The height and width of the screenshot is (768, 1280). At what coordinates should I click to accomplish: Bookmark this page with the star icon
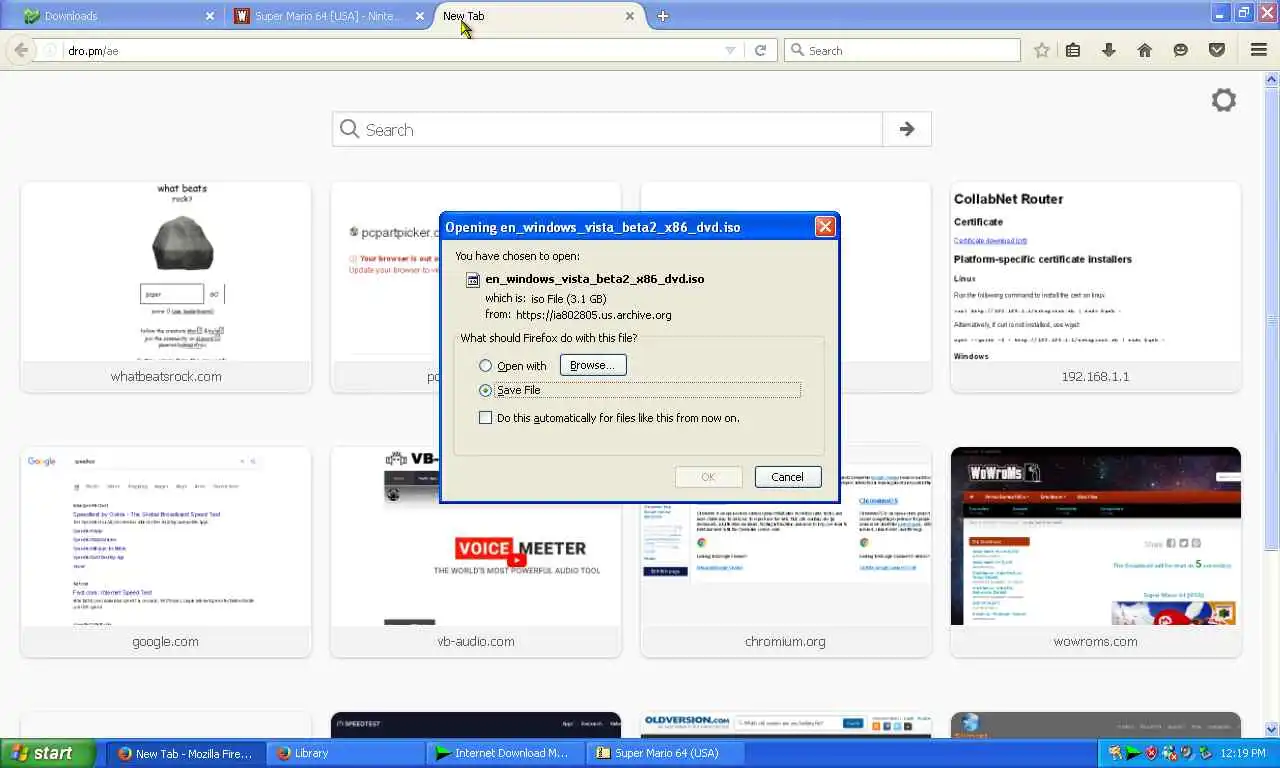click(x=1042, y=50)
